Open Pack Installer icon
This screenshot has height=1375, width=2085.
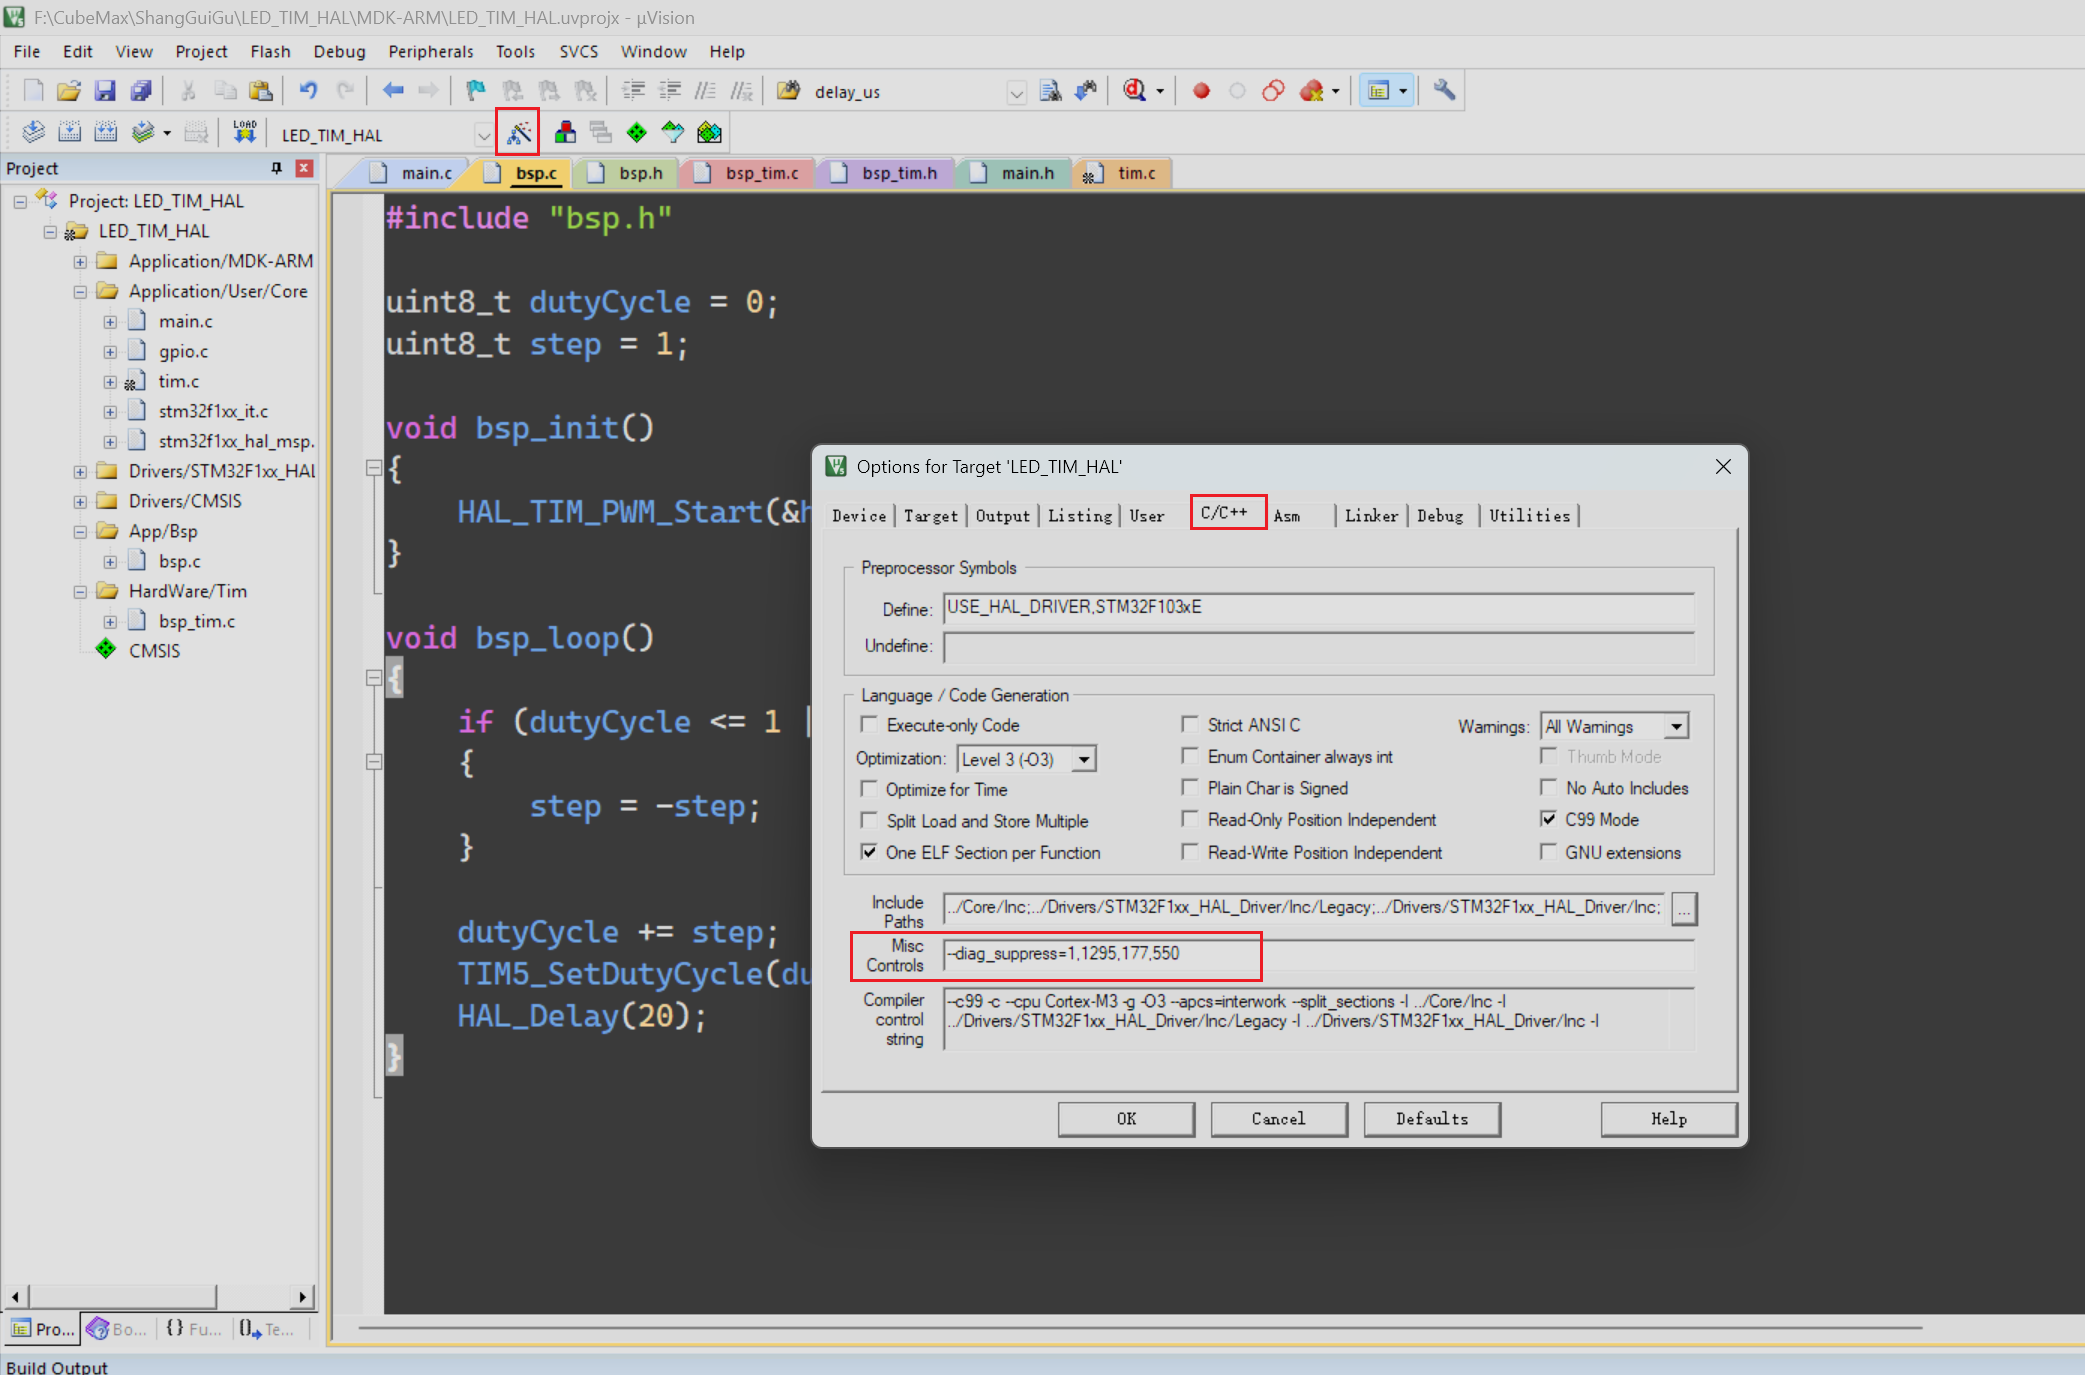709,133
